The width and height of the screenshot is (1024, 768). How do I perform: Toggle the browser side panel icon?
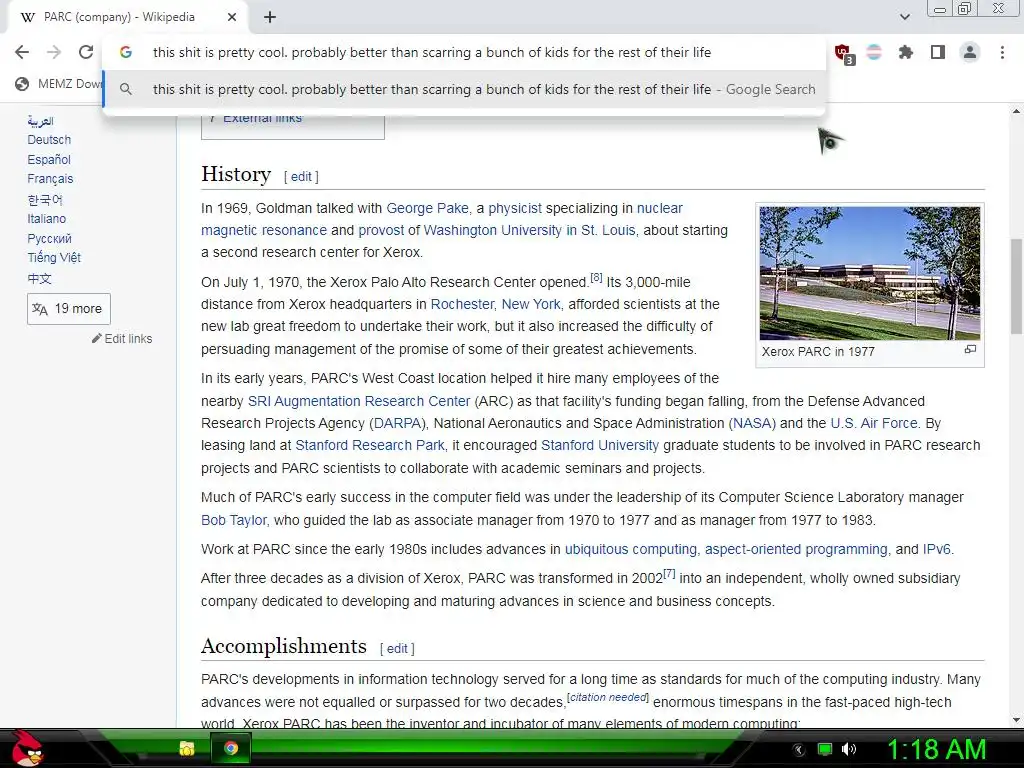click(938, 52)
